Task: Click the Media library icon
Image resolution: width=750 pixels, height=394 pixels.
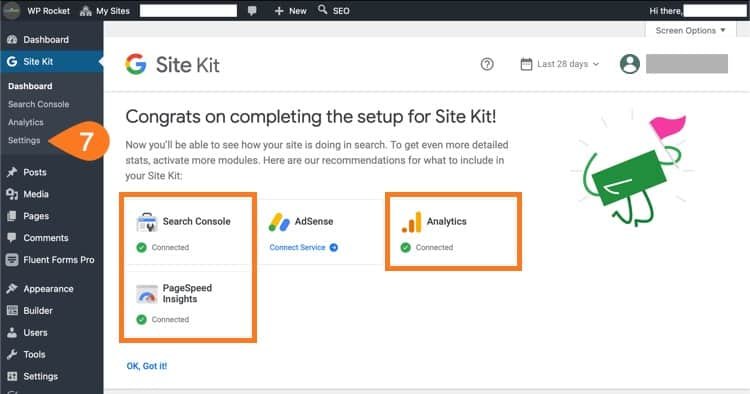Action: pos(12,194)
